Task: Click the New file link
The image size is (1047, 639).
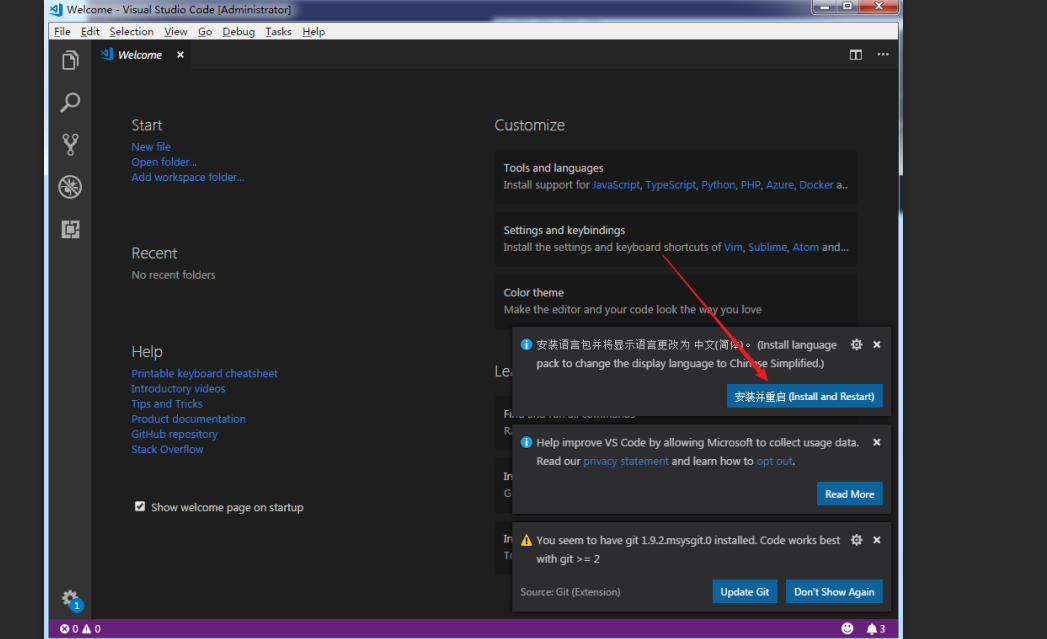Action: click(151, 147)
